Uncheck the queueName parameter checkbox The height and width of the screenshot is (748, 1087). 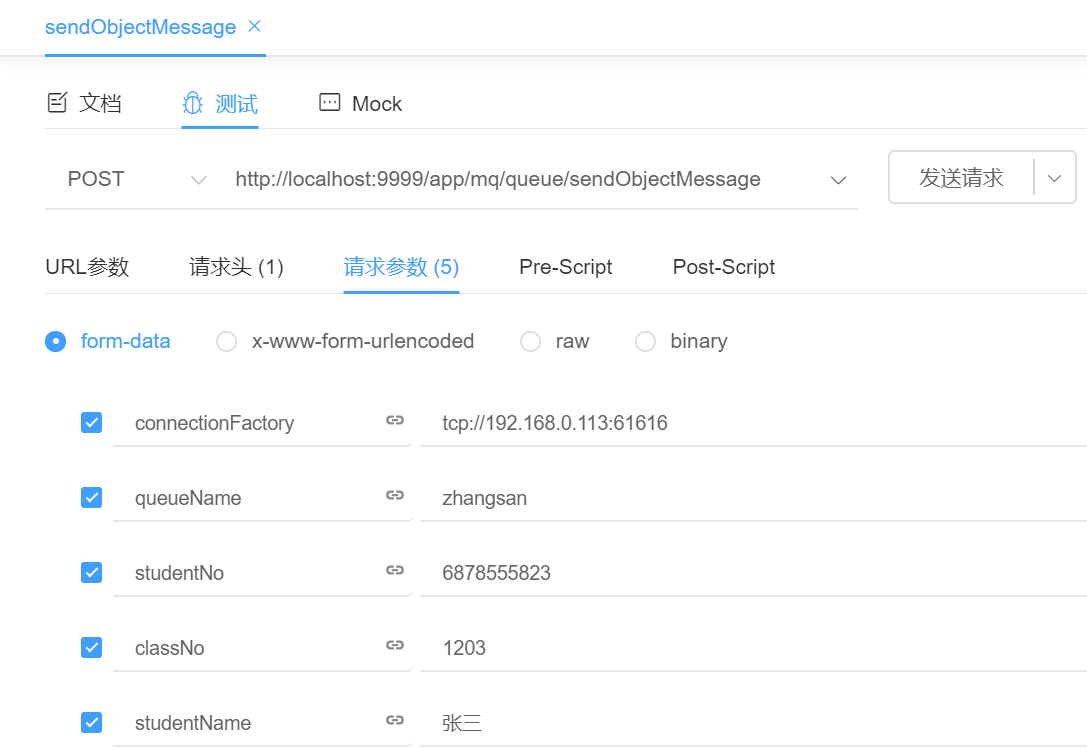pyautogui.click(x=91, y=497)
